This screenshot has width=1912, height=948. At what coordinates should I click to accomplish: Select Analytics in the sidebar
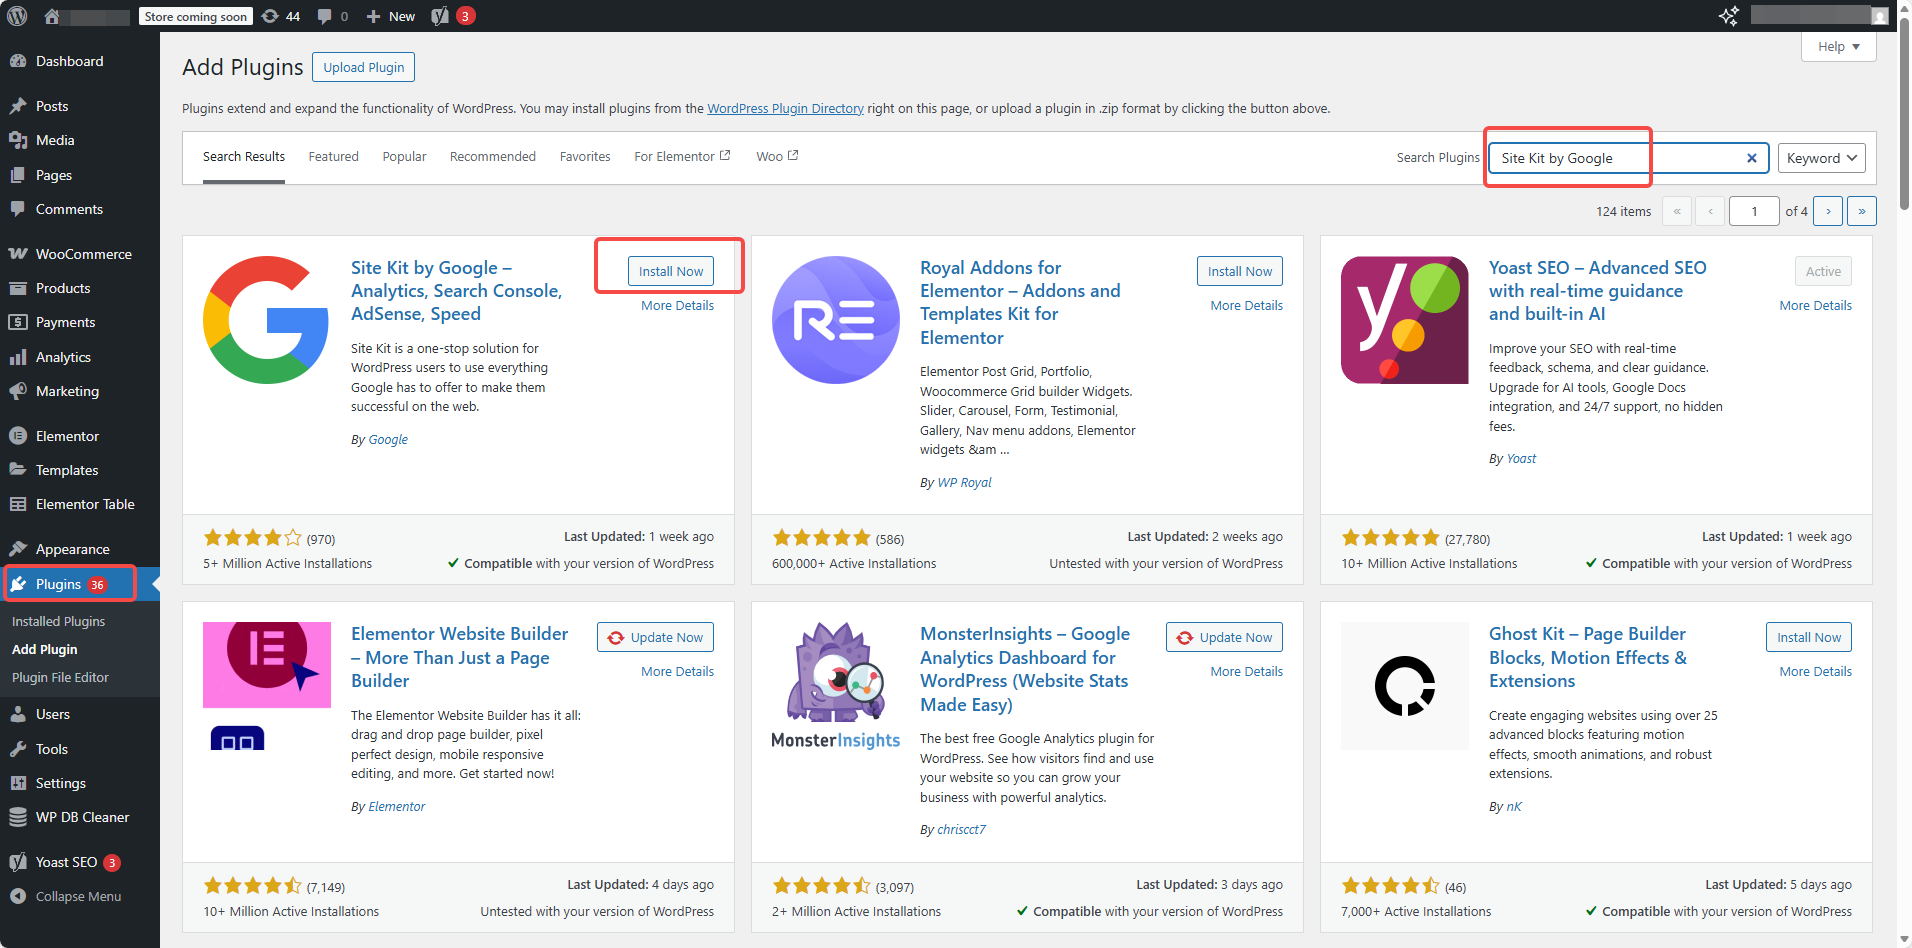point(64,357)
